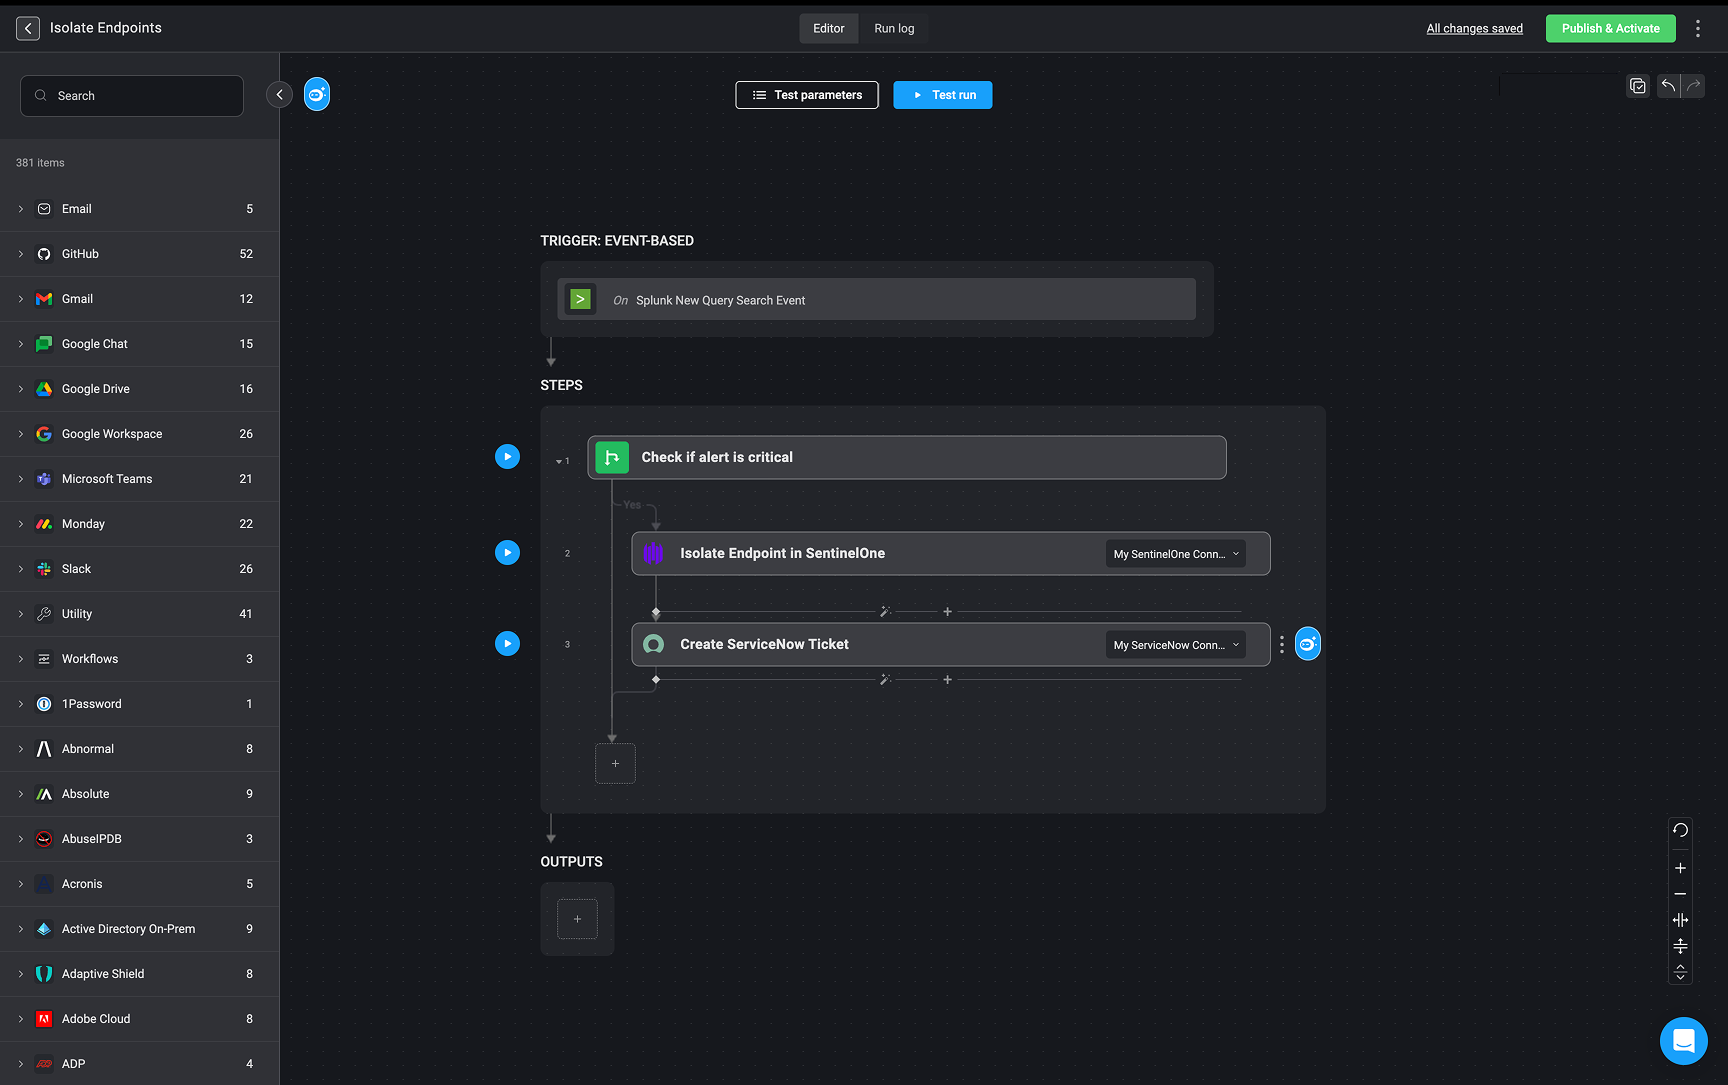
Task: Open My ServiceNow Connection dropdown
Action: pyautogui.click(x=1176, y=645)
